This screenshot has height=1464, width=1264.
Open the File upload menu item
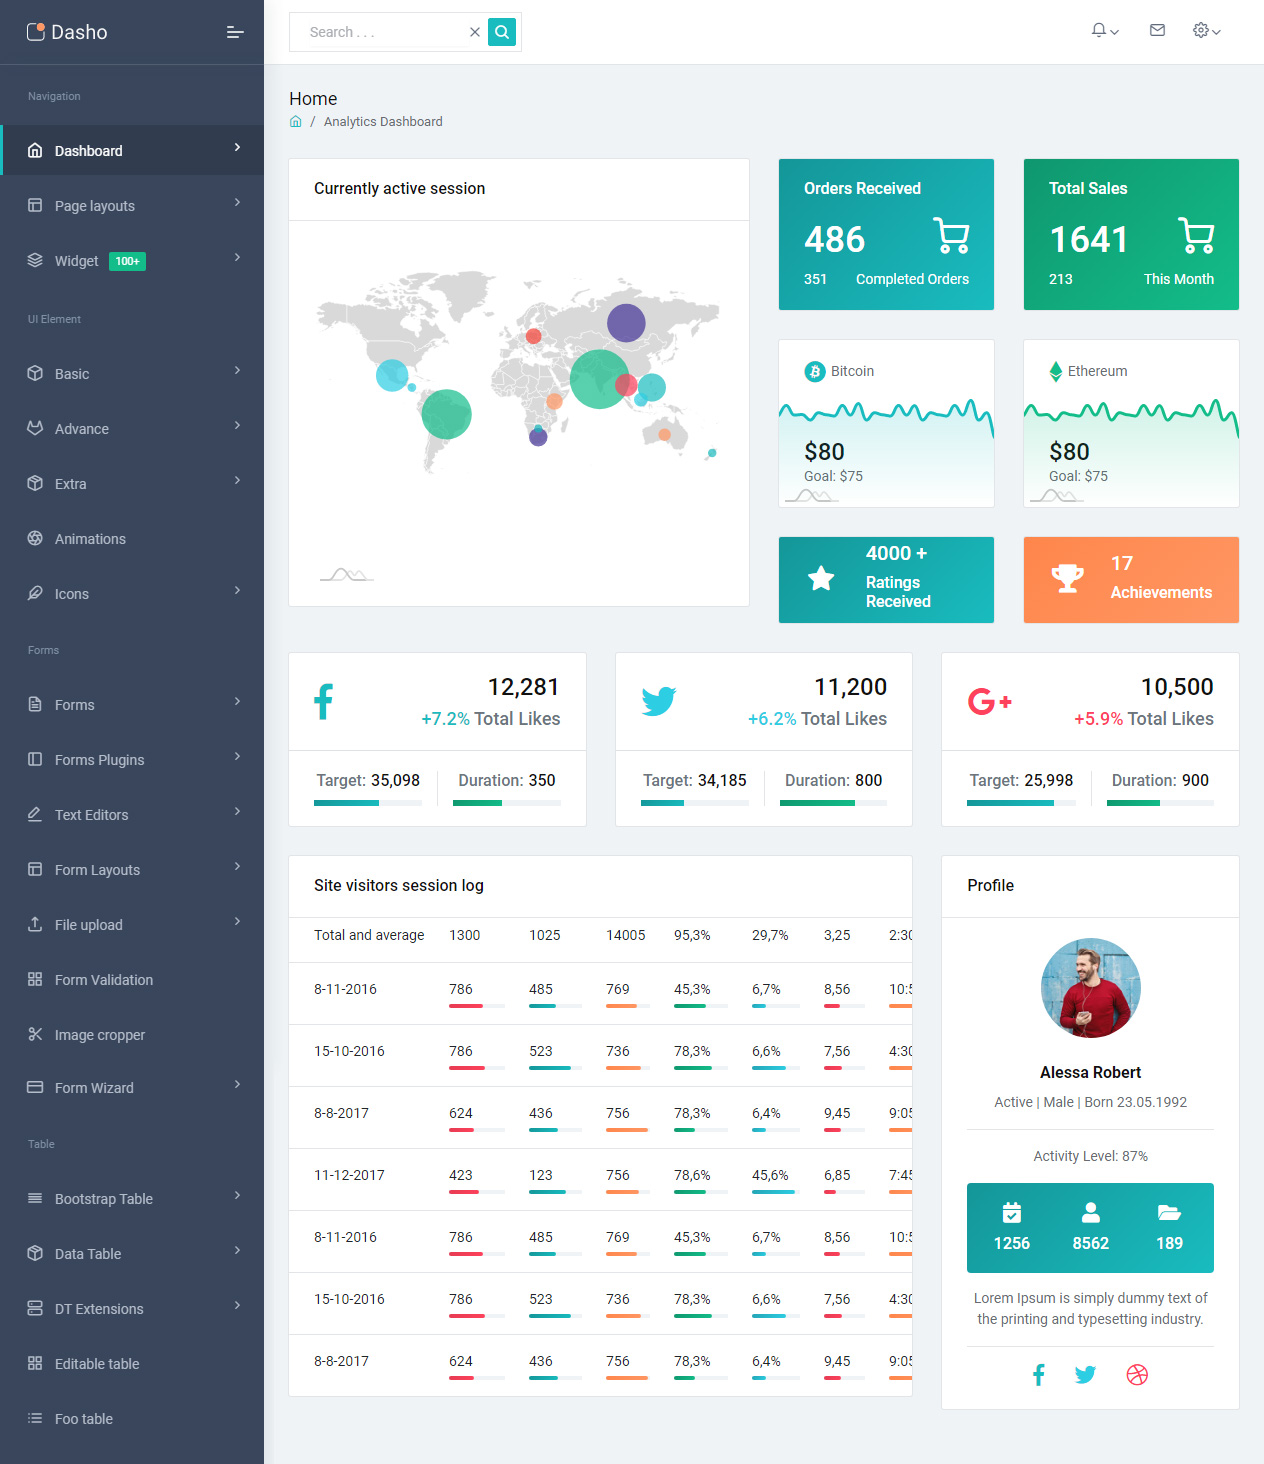[132, 925]
